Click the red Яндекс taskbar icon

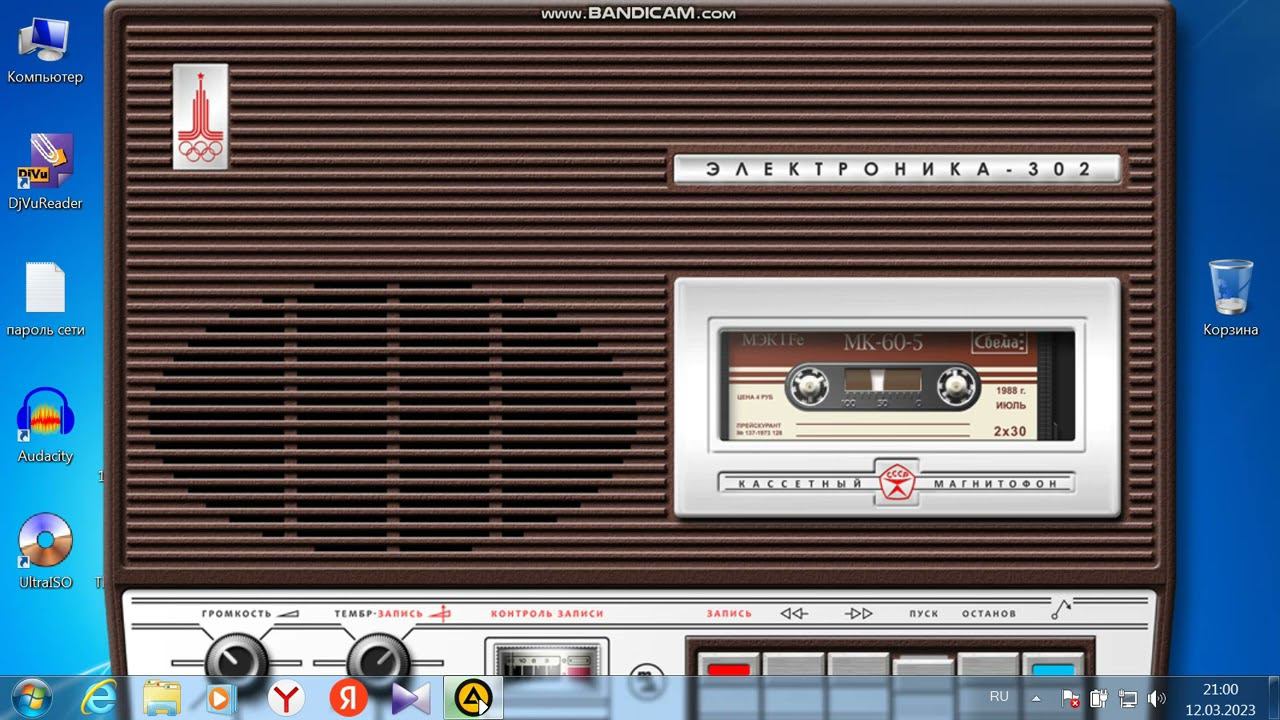click(x=349, y=698)
